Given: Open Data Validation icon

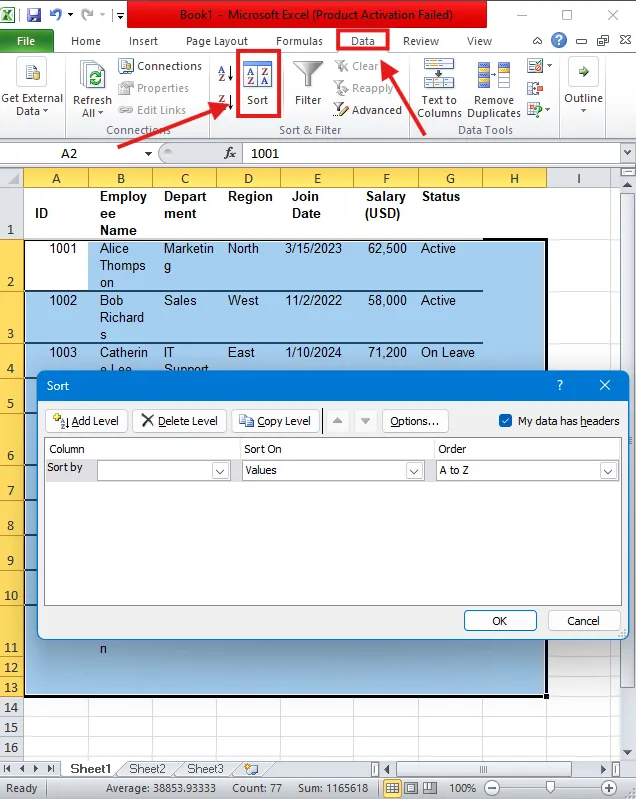Looking at the screenshot, I should point(536,66).
